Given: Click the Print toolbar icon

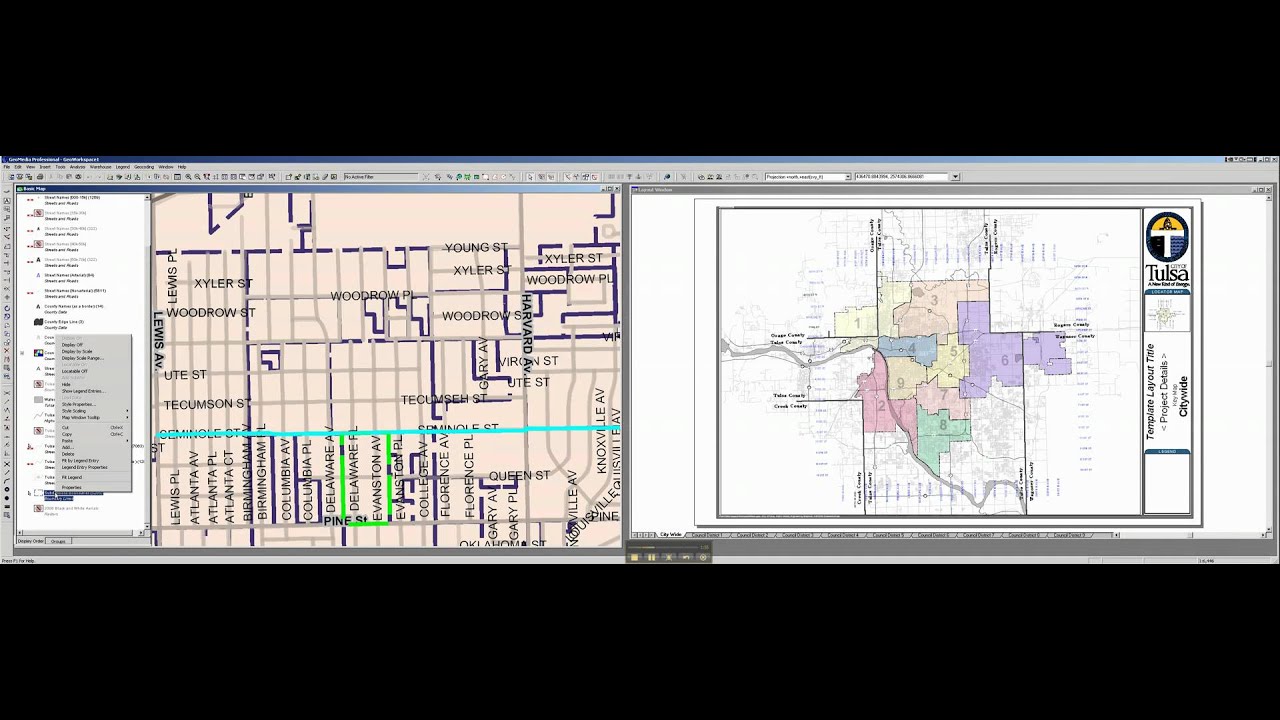Looking at the screenshot, I should pyautogui.click(x=40, y=177).
